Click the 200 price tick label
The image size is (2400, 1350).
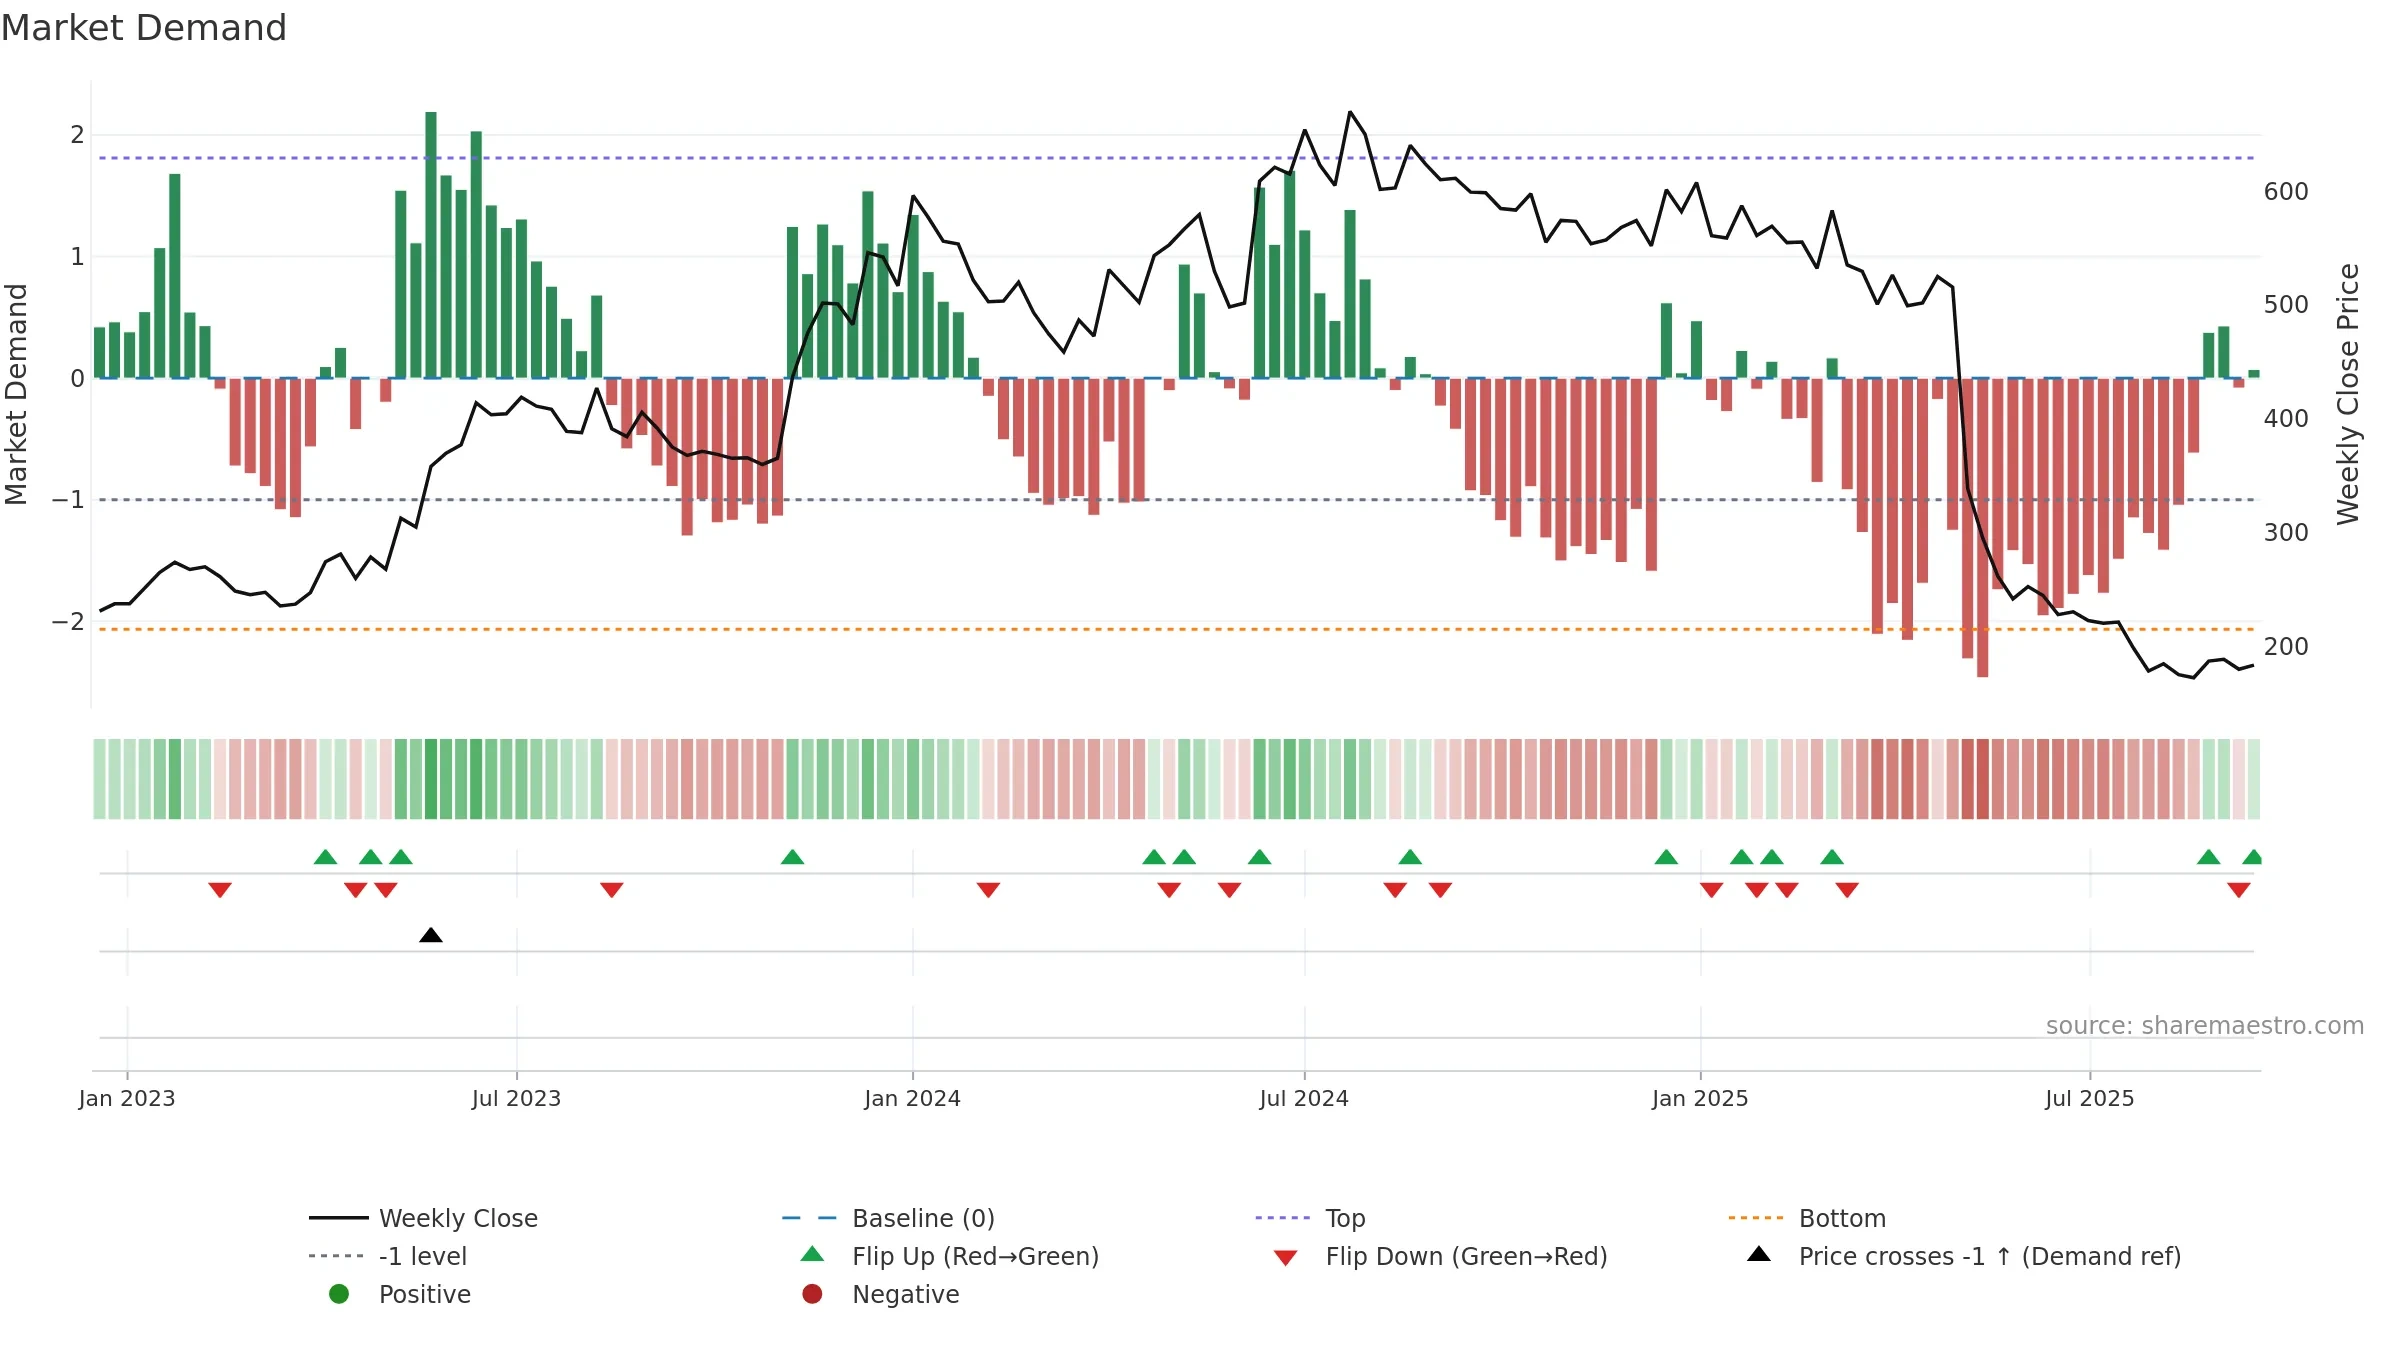pyautogui.click(x=2286, y=646)
